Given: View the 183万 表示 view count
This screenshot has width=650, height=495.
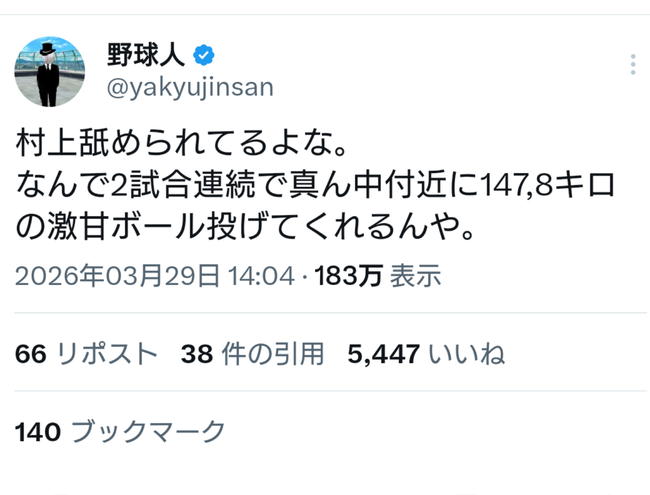Looking at the screenshot, I should coord(377,275).
